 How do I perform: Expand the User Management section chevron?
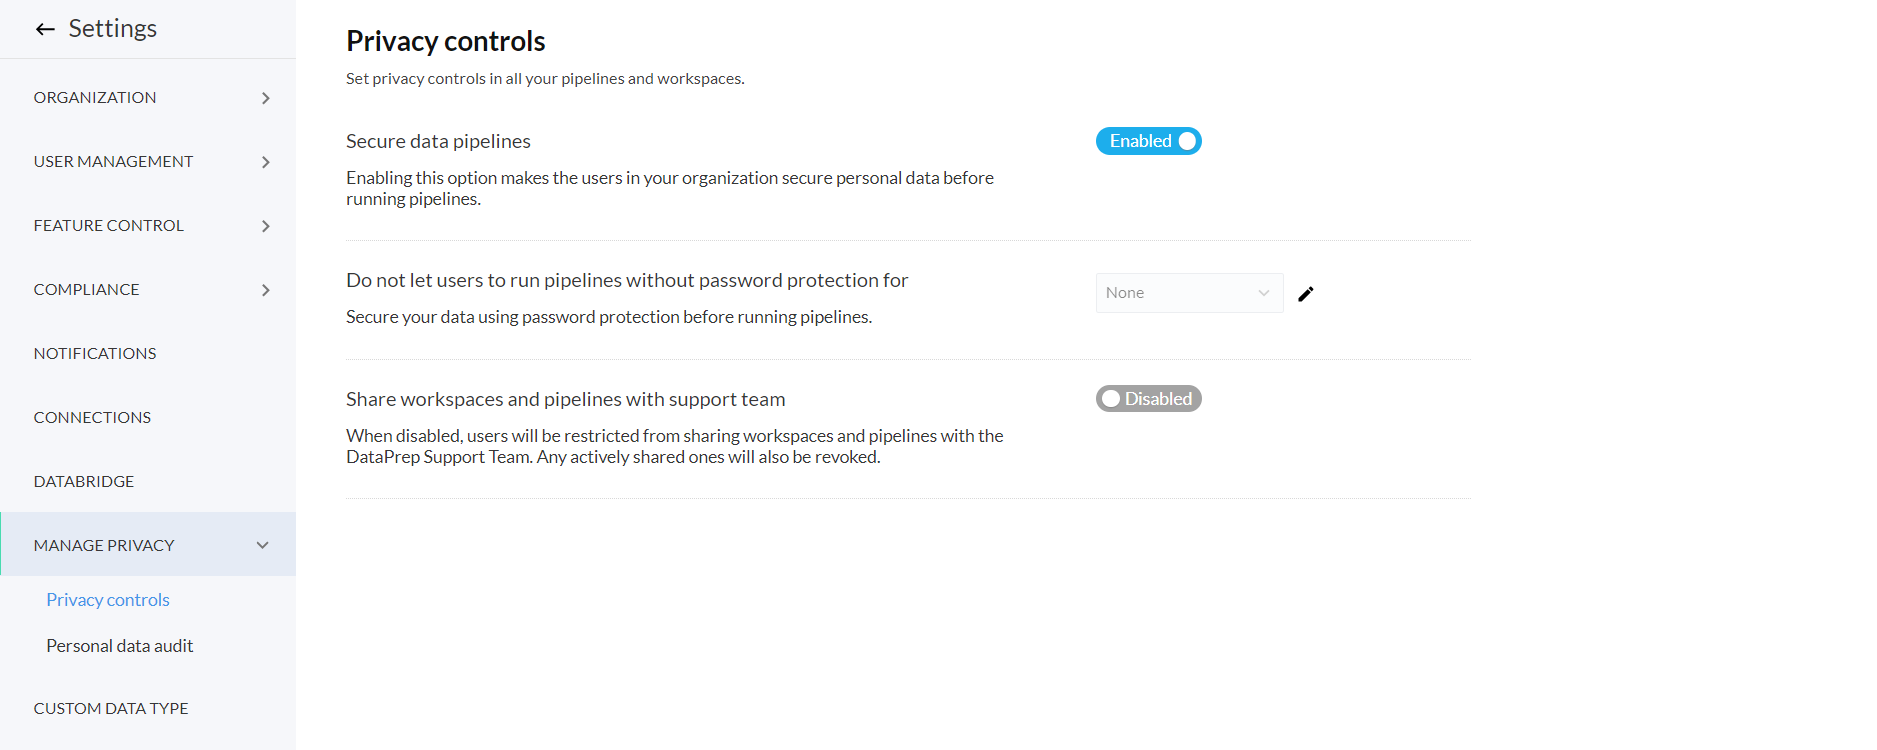tap(265, 162)
